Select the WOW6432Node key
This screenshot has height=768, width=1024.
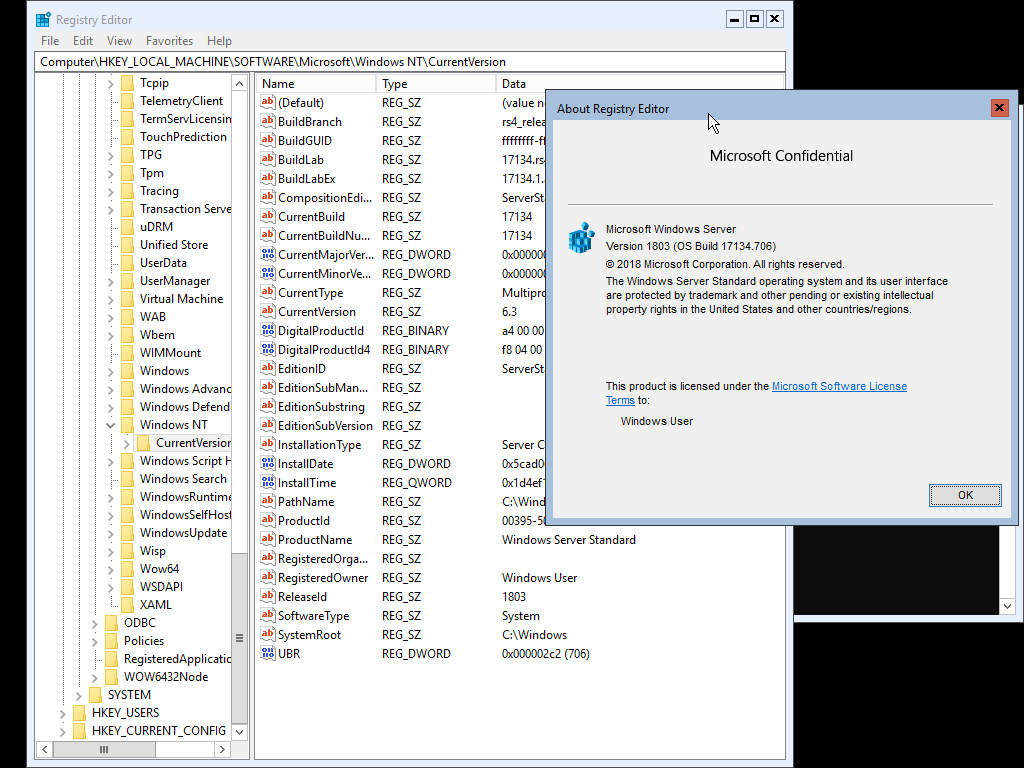click(x=166, y=677)
